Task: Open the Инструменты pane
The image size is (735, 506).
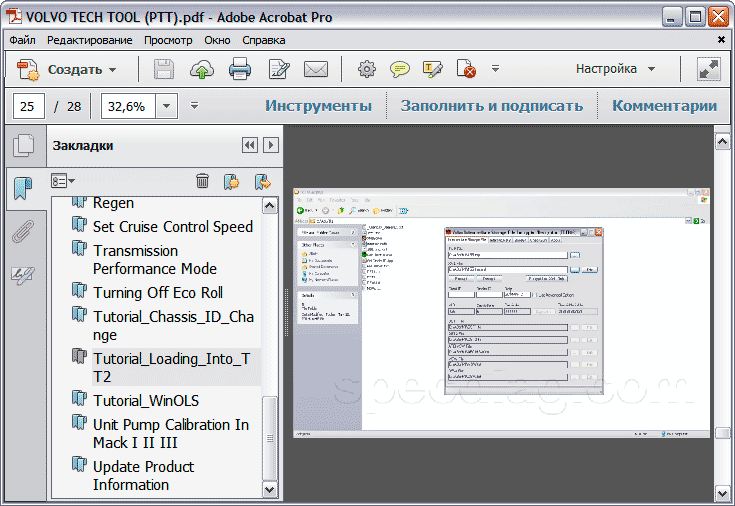Action: (318, 106)
